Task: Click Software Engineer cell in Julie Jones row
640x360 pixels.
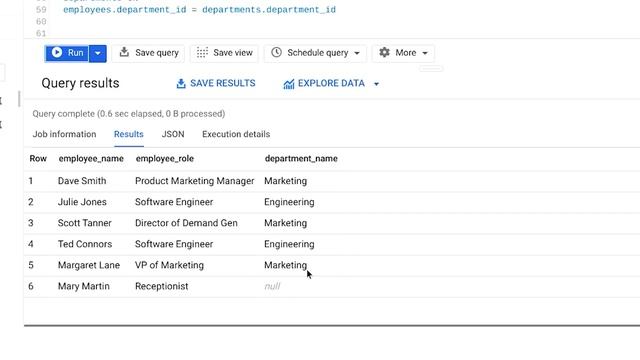Action: pyautogui.click(x=174, y=202)
